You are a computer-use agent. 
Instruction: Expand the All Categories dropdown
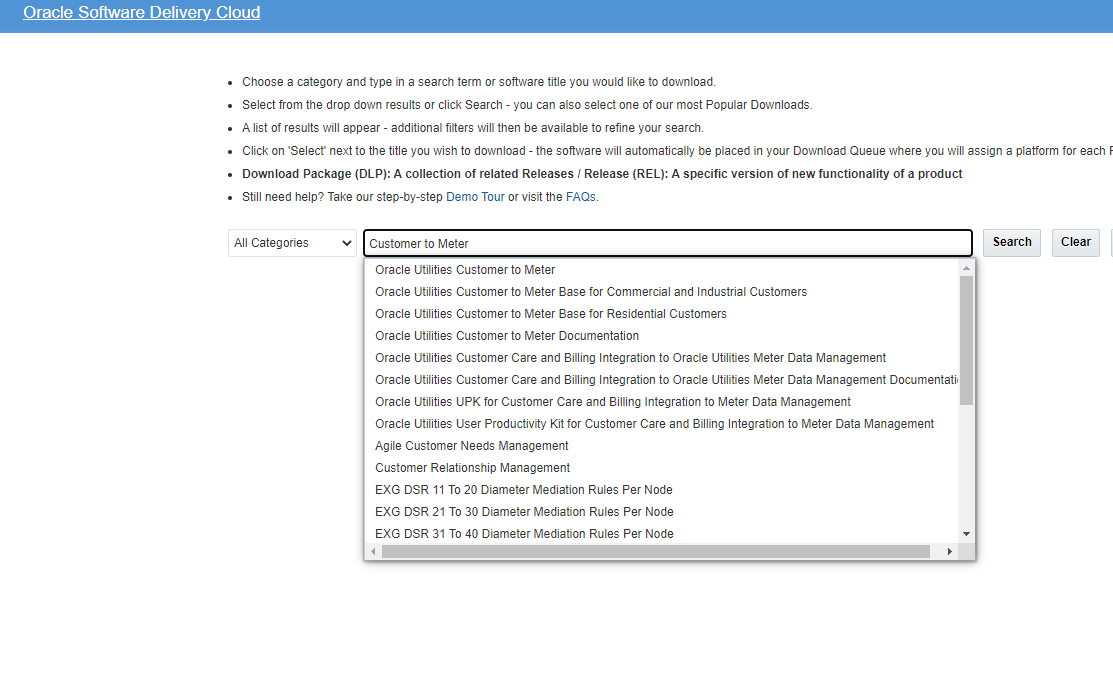click(292, 243)
